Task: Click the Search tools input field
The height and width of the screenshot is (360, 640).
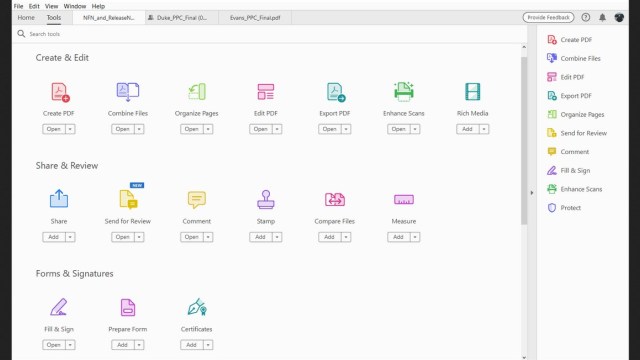Action: [269, 34]
